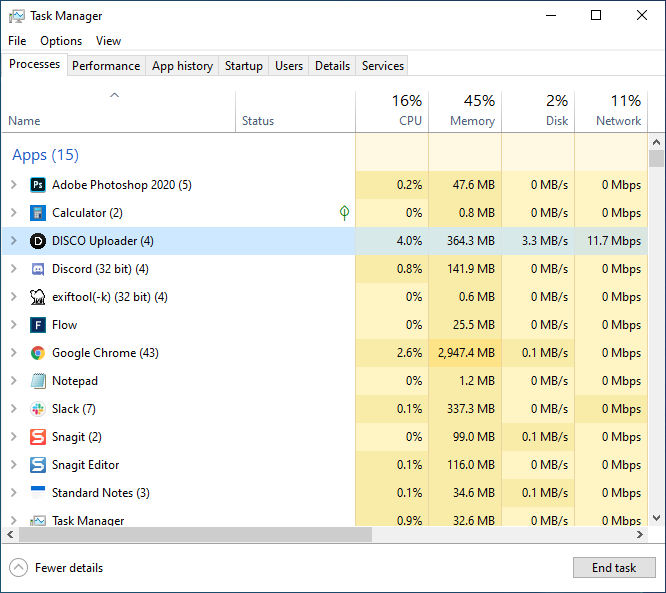Screen dimensions: 666x593
Task: Click the End task button
Action: [614, 568]
